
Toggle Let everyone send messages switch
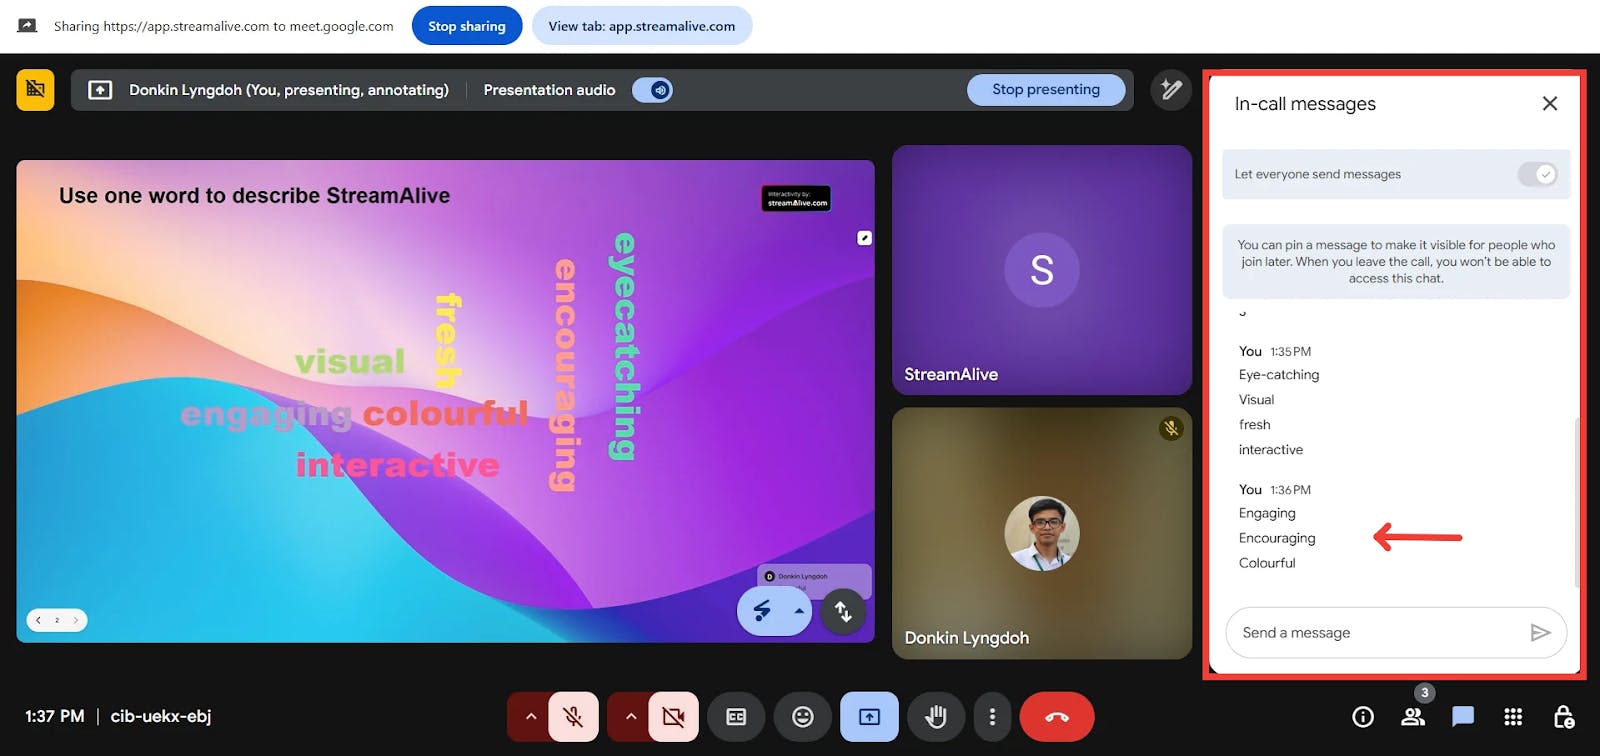(x=1537, y=174)
